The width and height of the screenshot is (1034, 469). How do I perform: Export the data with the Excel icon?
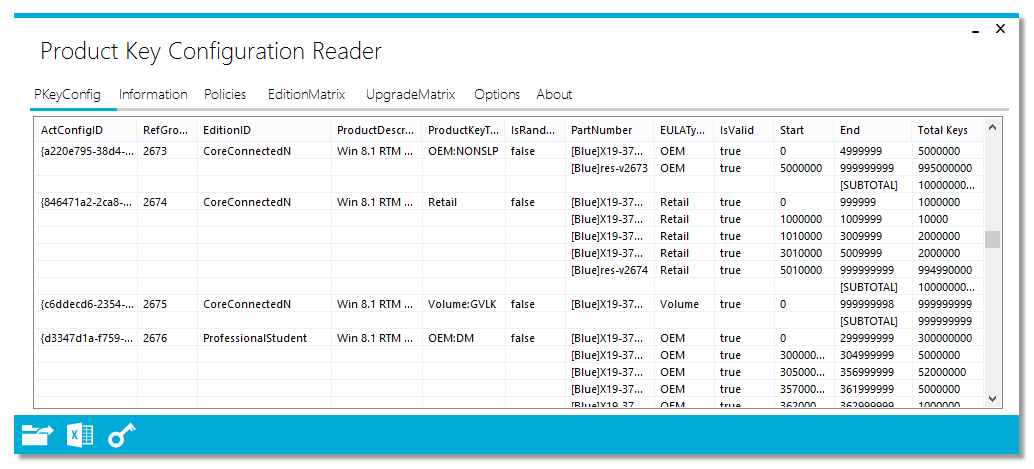[x=80, y=435]
